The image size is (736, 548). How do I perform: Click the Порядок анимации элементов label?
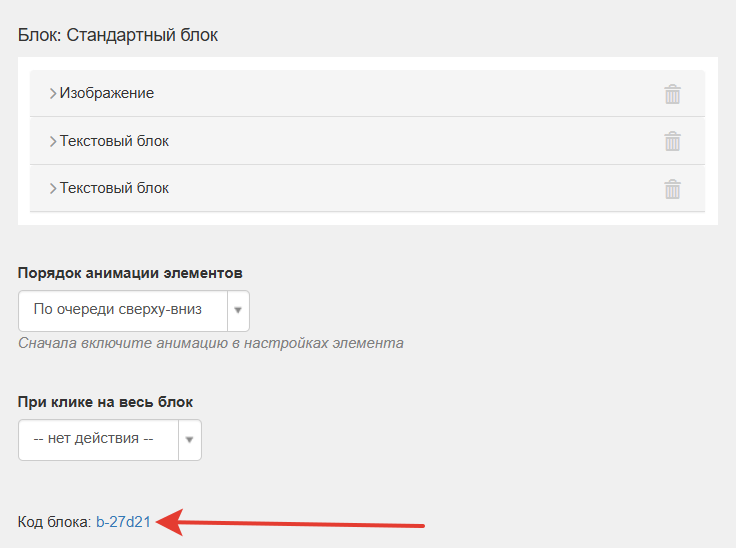(130, 273)
